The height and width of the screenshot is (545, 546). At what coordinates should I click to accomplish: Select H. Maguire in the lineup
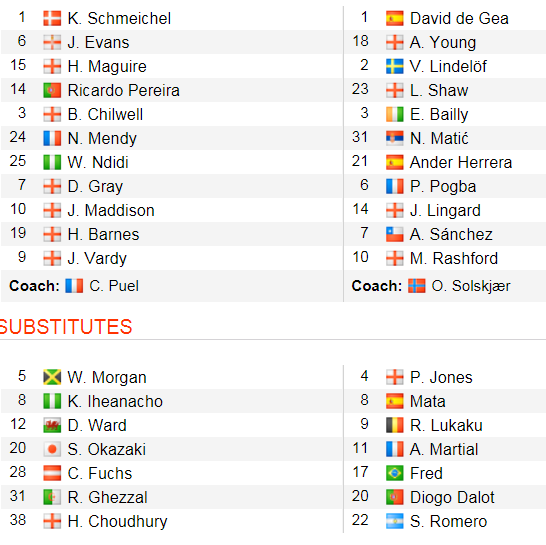point(107,67)
